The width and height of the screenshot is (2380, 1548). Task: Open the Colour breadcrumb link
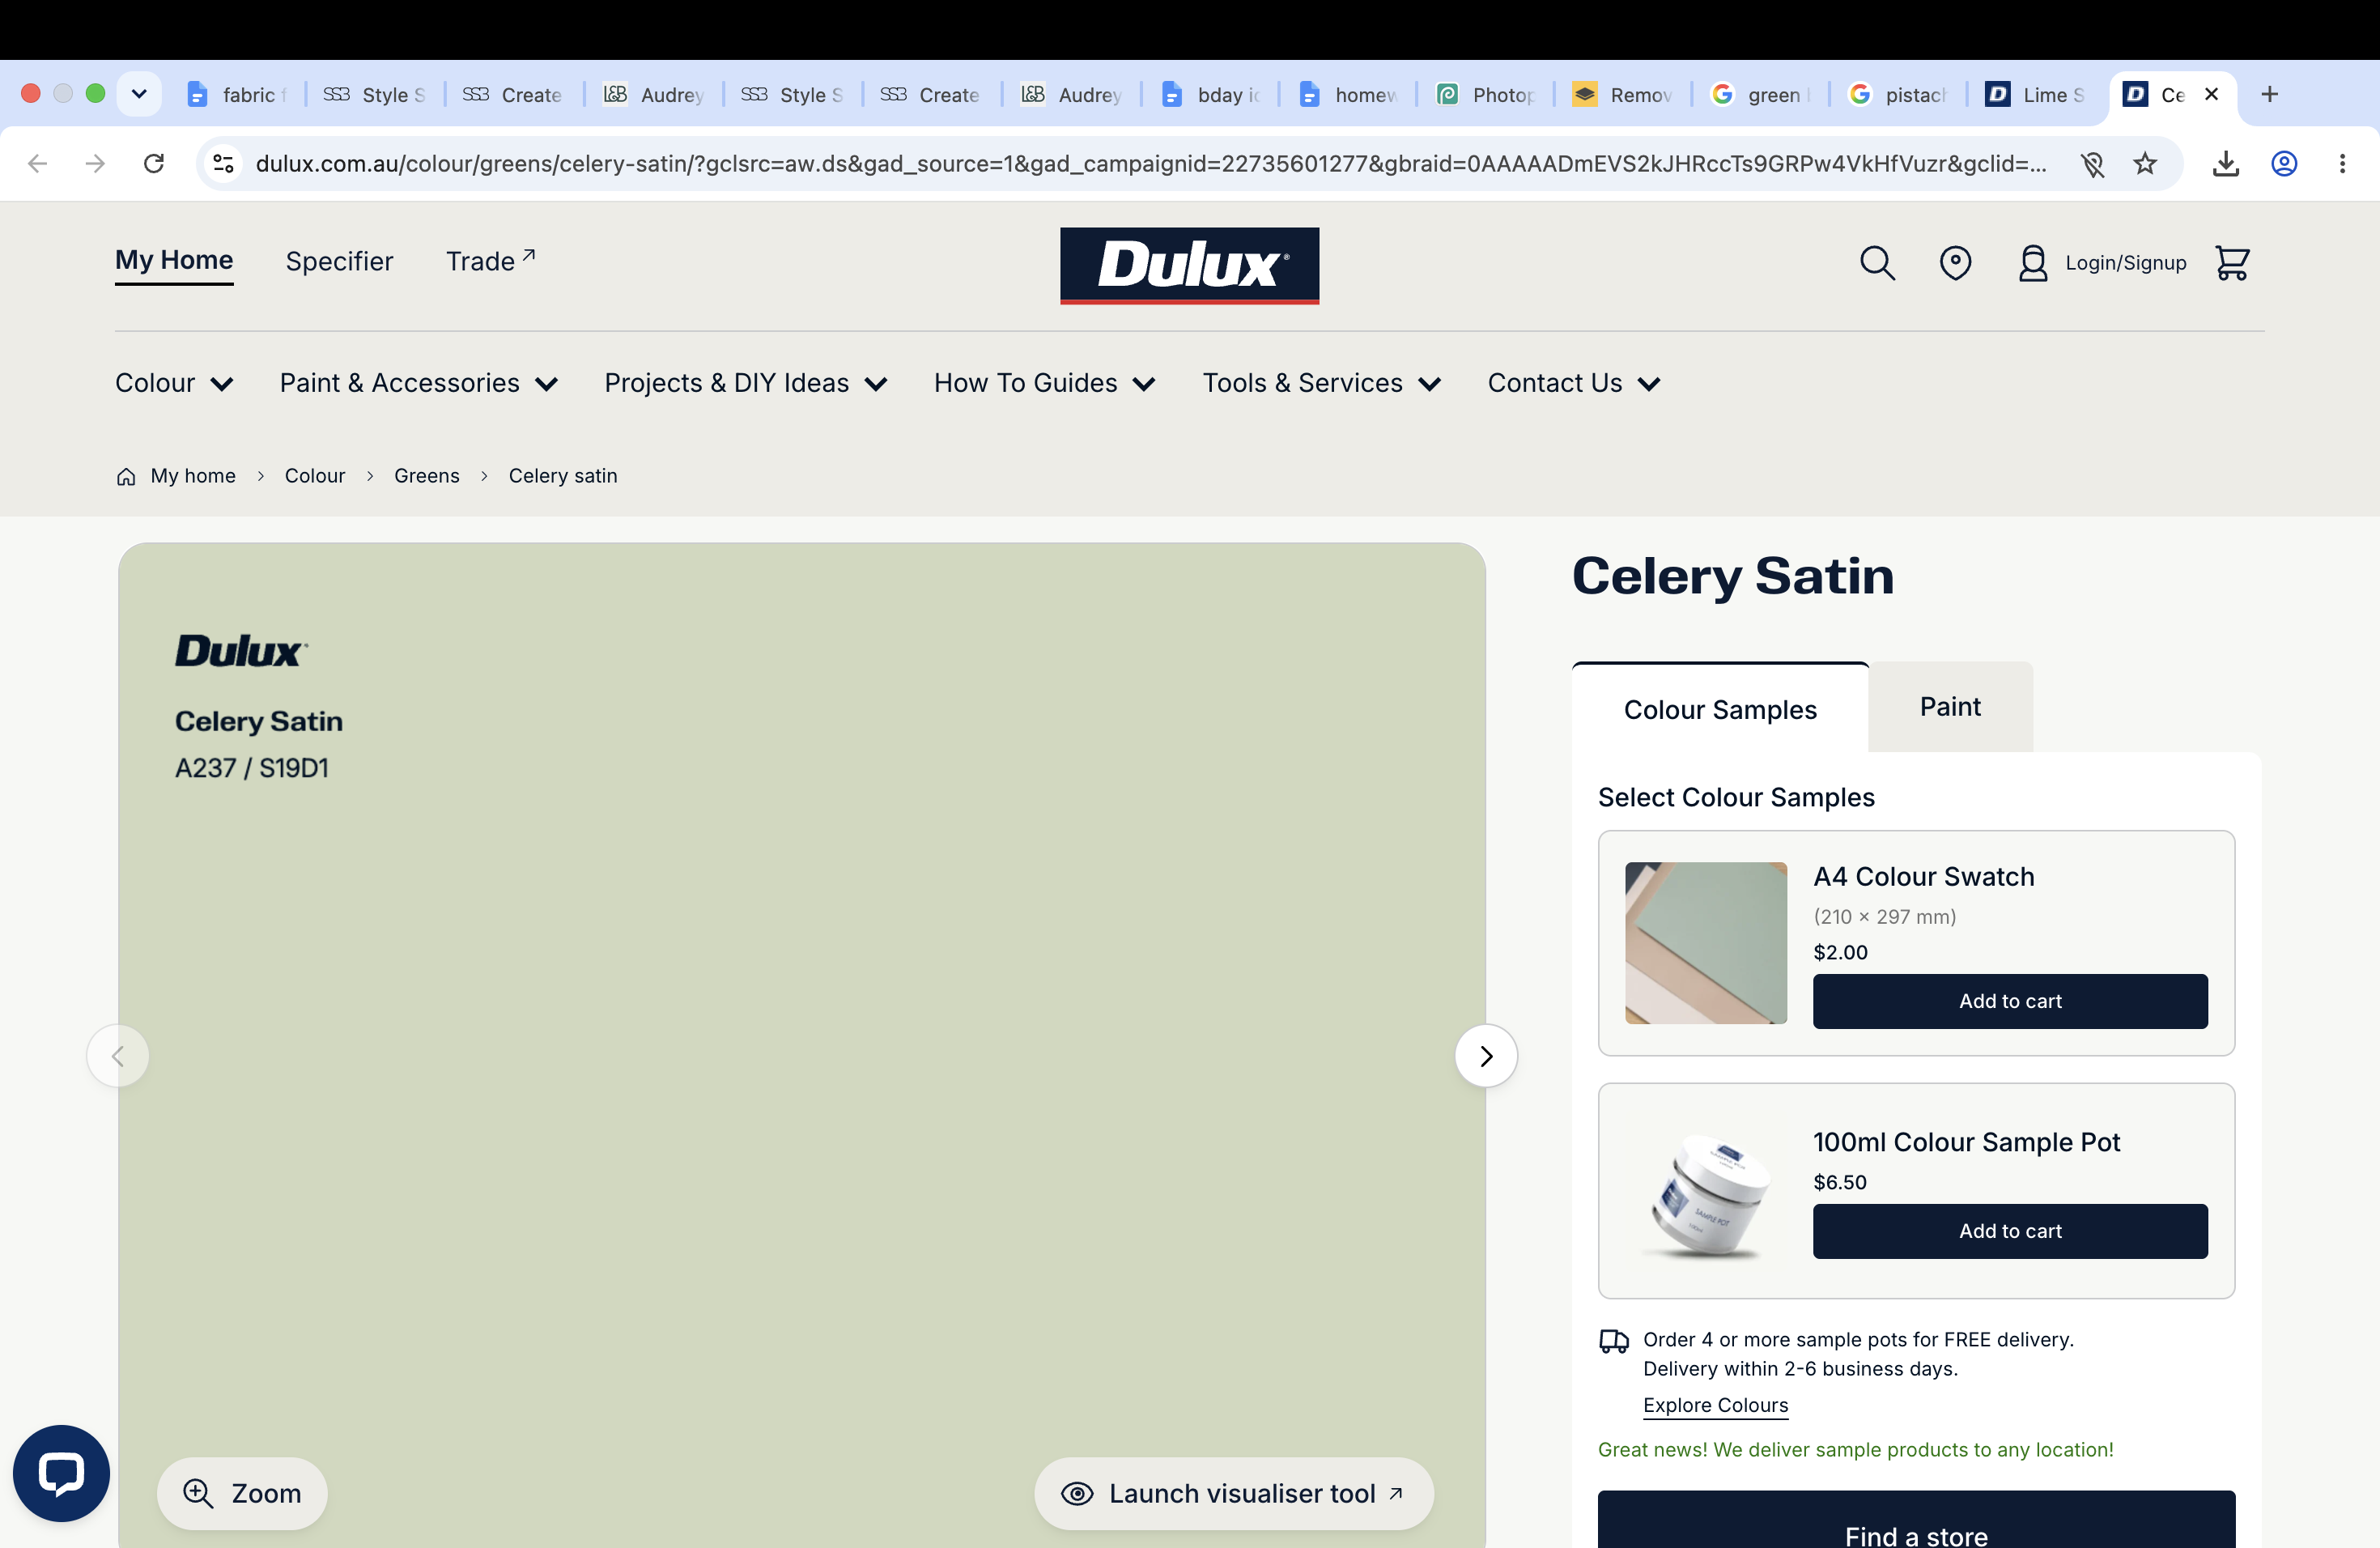pos(315,476)
